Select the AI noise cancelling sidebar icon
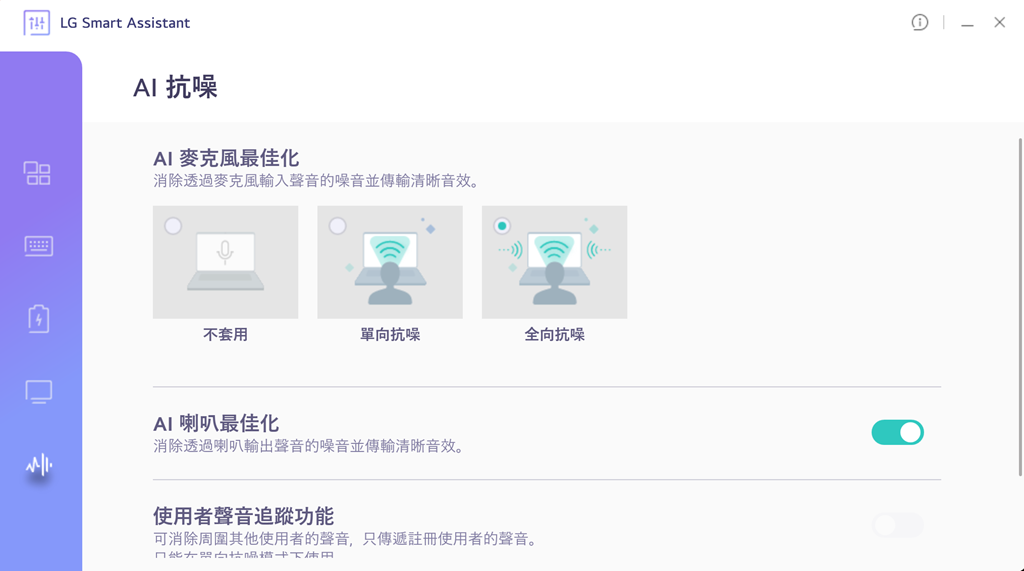Viewport: 1024px width, 571px height. [x=39, y=465]
